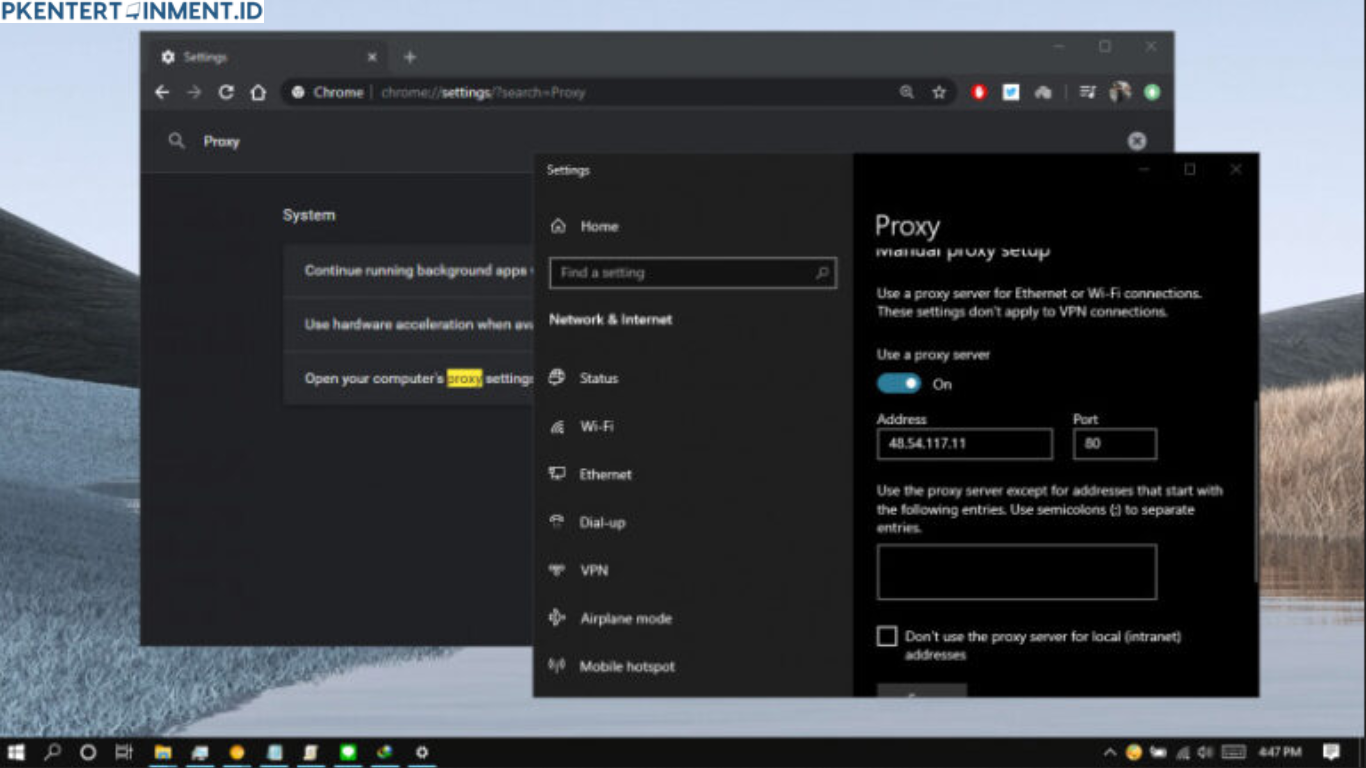Click the red Opera extension icon in Chrome
This screenshot has width=1366, height=768.
(979, 92)
